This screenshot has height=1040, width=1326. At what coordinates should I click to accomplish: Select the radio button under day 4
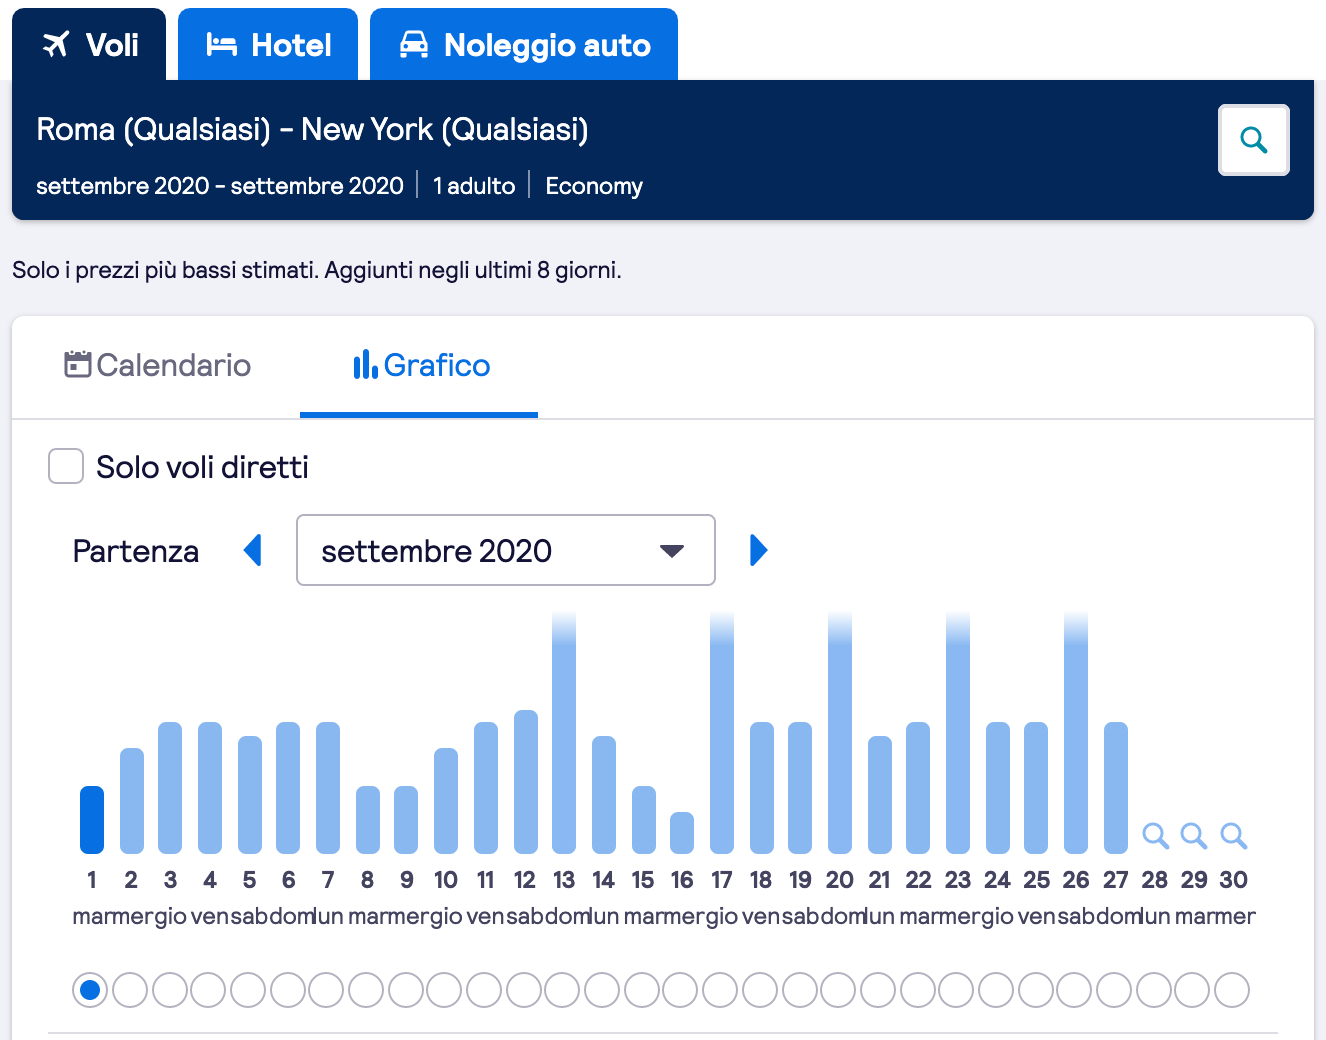208,990
